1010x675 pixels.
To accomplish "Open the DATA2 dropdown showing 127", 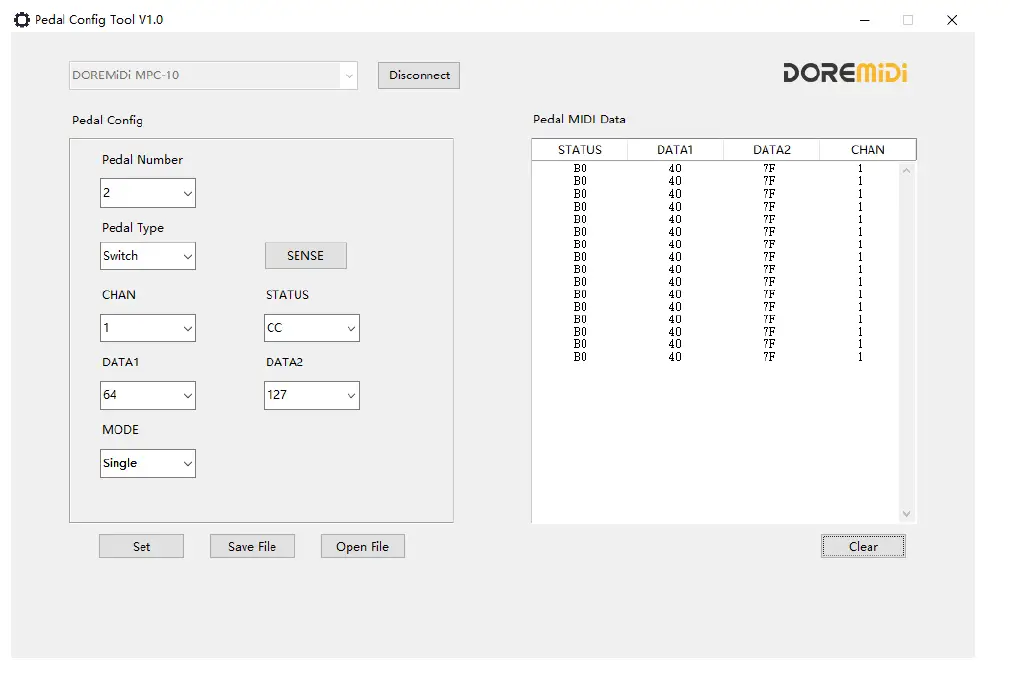I will pos(312,395).
